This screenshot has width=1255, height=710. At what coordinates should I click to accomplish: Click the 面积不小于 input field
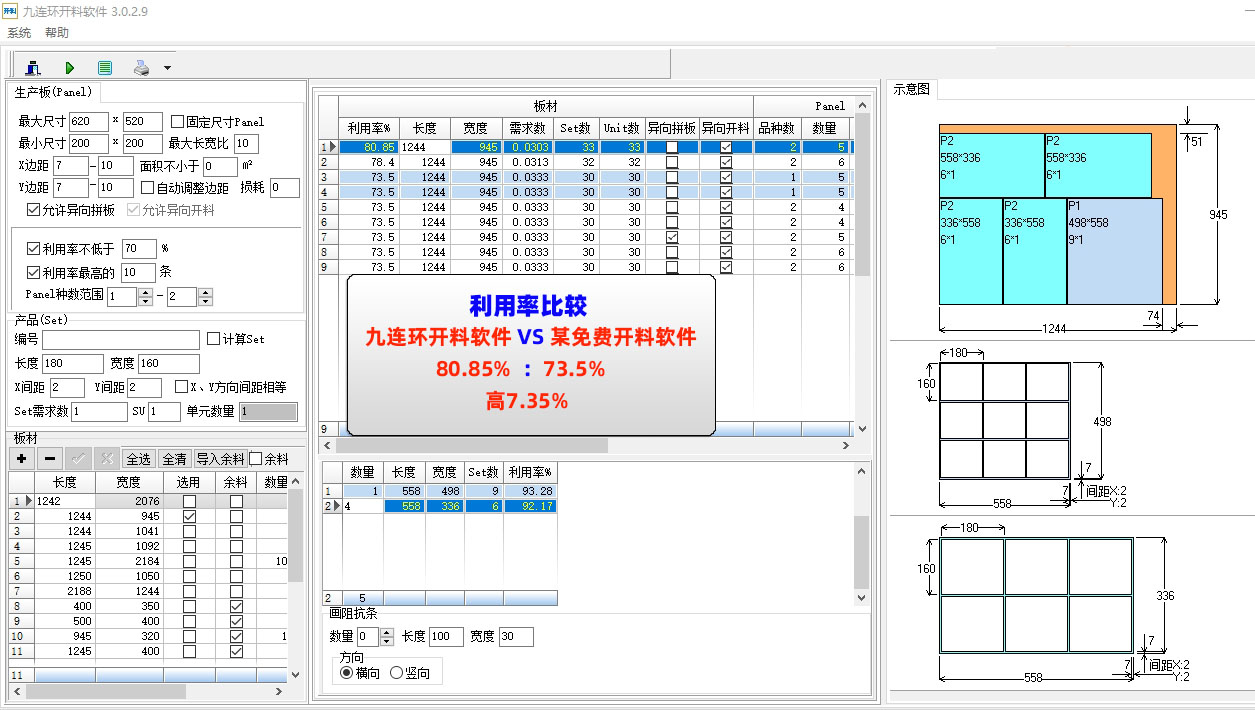coord(220,166)
